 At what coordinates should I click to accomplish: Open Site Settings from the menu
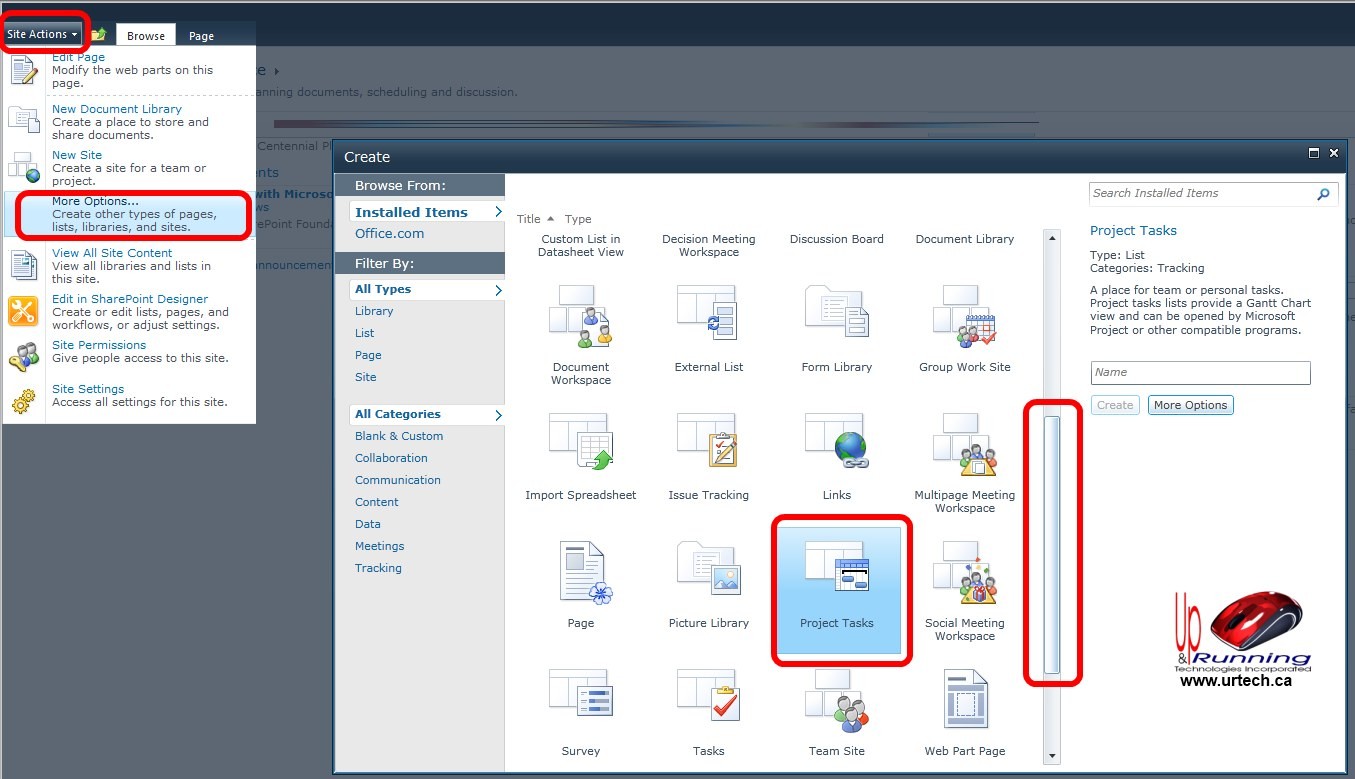click(x=88, y=389)
